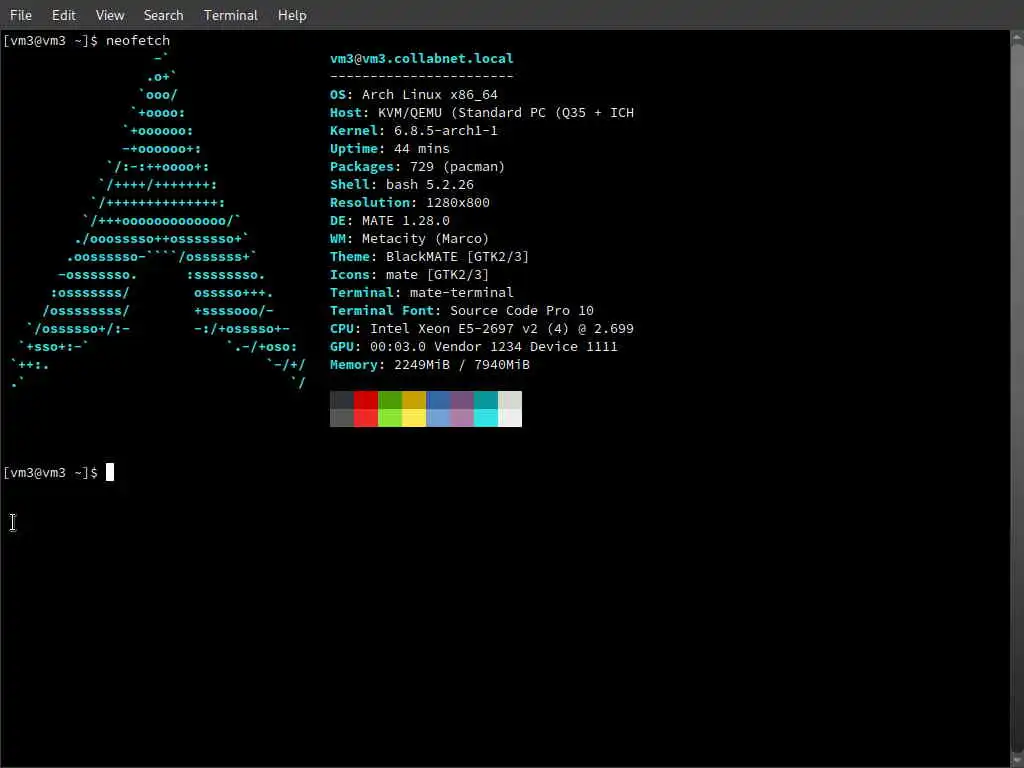Click the 'vm3@vm3.collabnet.local' title text
Screen dimensions: 1024x768
coord(422,58)
